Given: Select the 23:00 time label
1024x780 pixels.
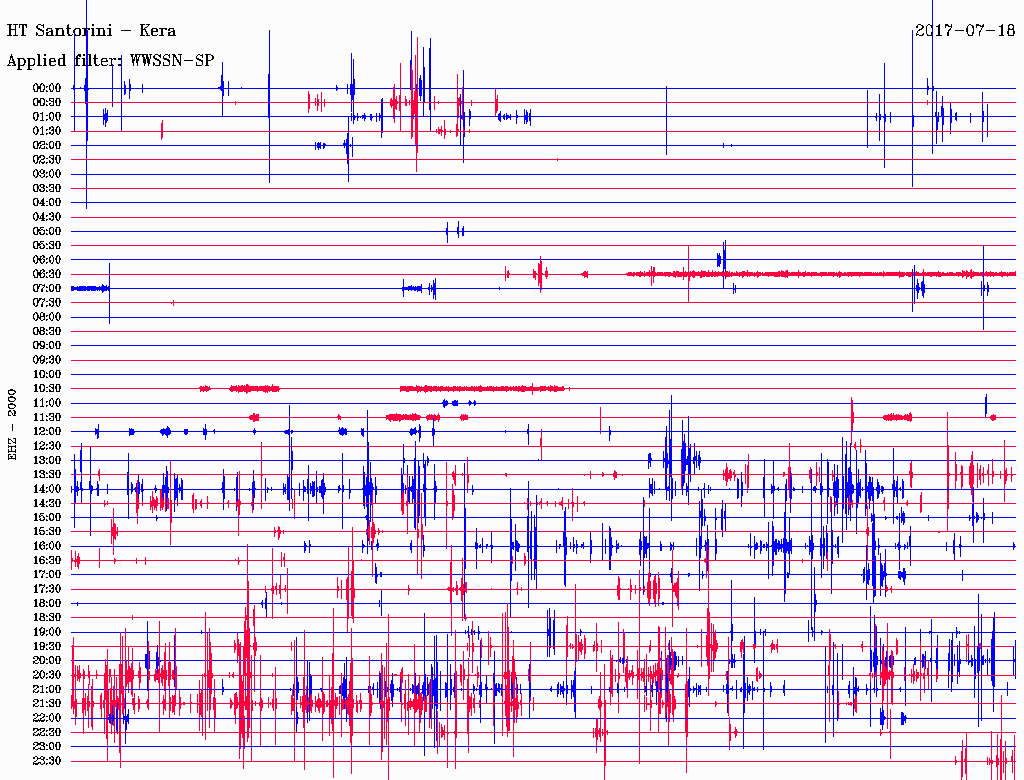Looking at the screenshot, I should pyautogui.click(x=47, y=747).
